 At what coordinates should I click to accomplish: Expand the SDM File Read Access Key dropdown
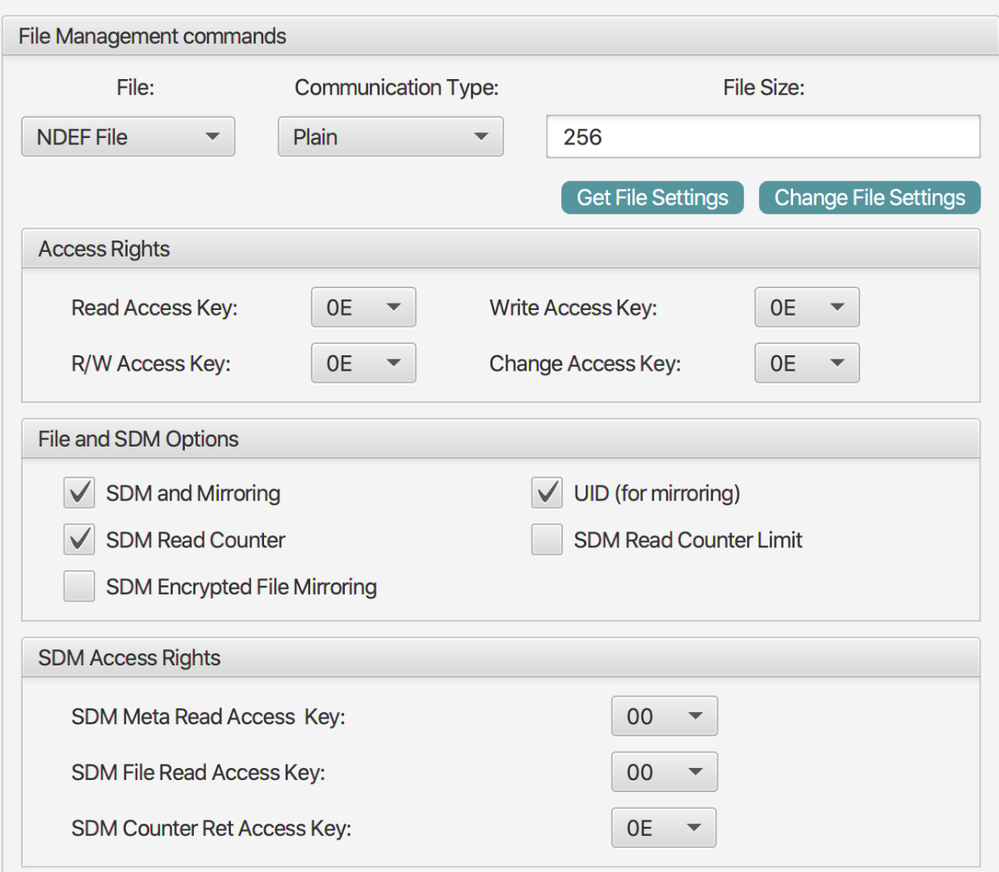coord(664,772)
